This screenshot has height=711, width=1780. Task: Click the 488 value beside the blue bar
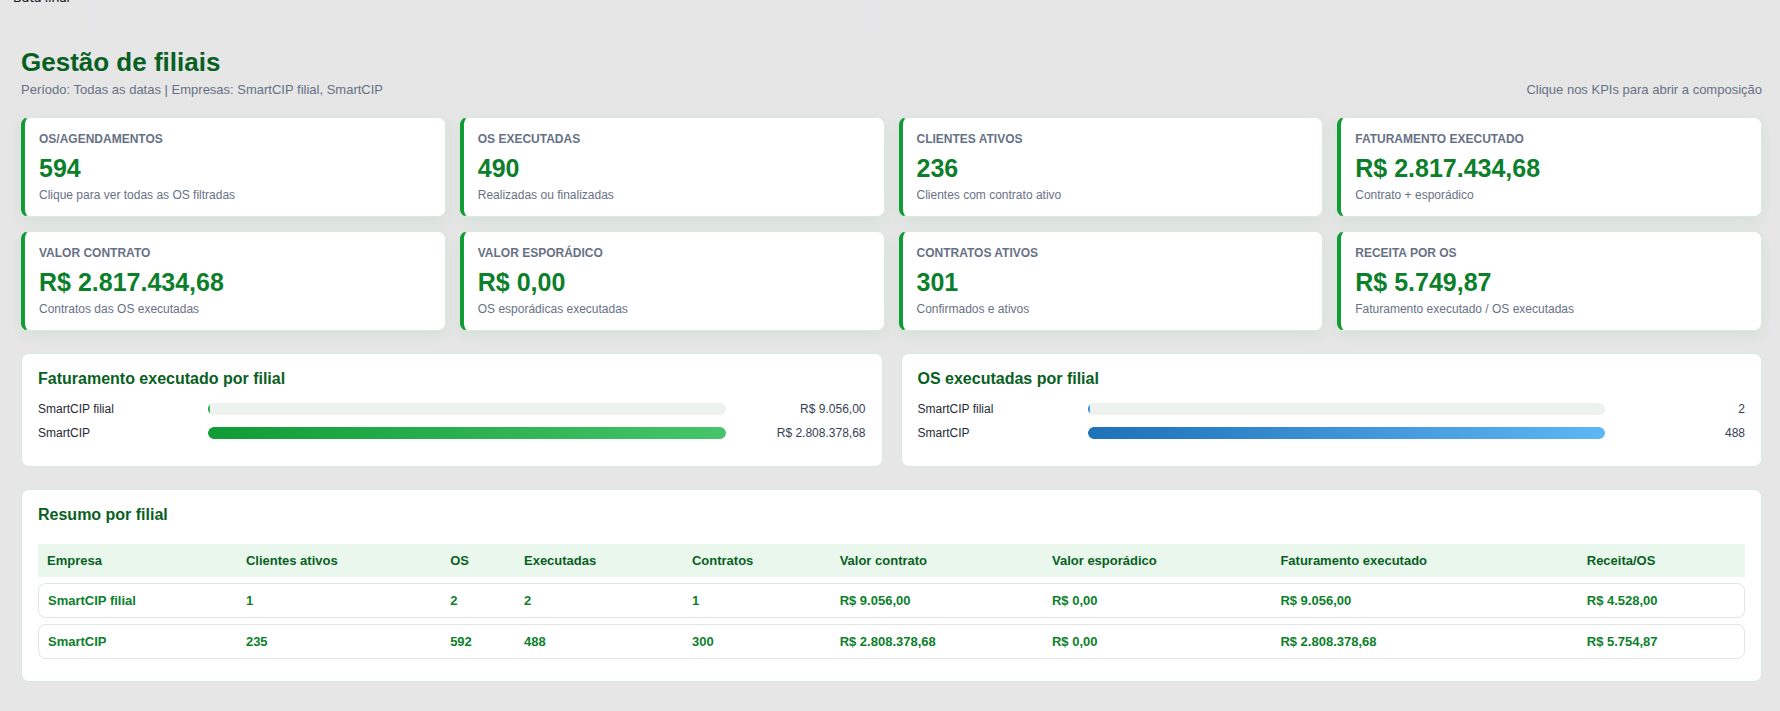tap(1735, 433)
